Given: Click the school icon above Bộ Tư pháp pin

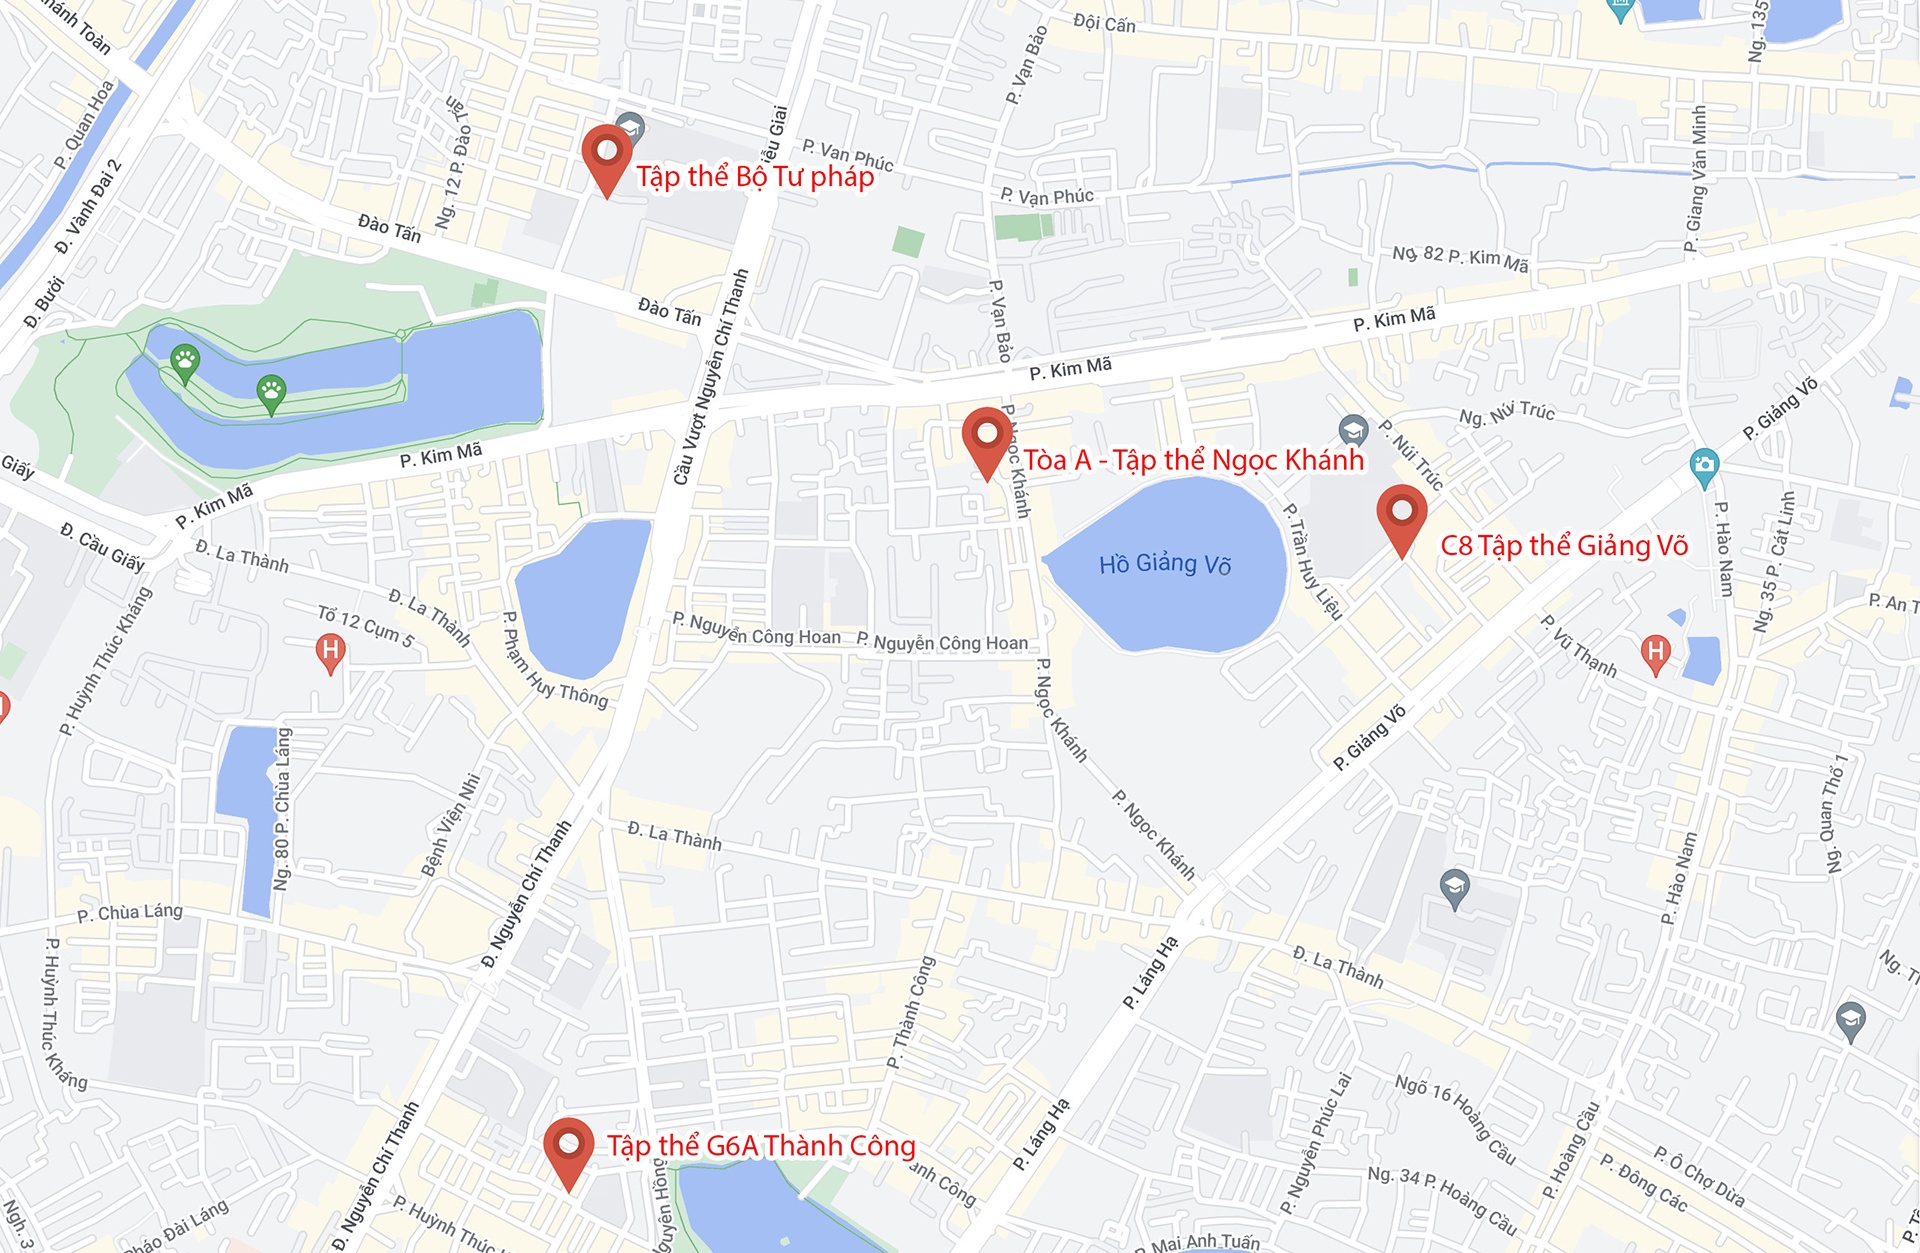Looking at the screenshot, I should click(630, 128).
